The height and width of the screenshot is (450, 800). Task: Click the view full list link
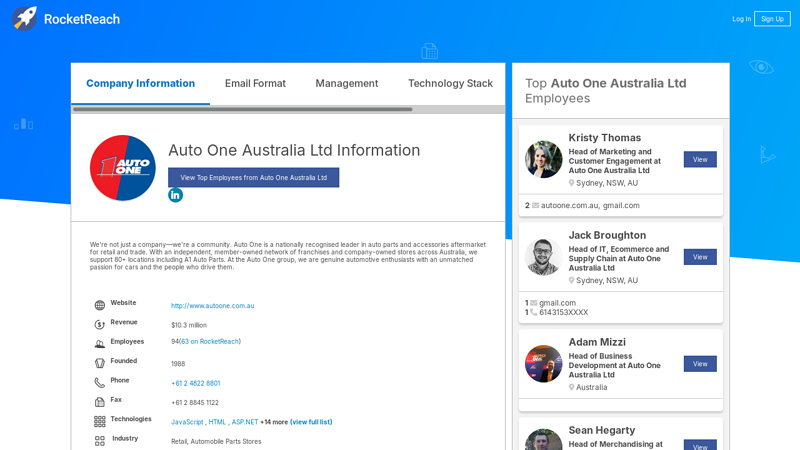click(x=311, y=422)
